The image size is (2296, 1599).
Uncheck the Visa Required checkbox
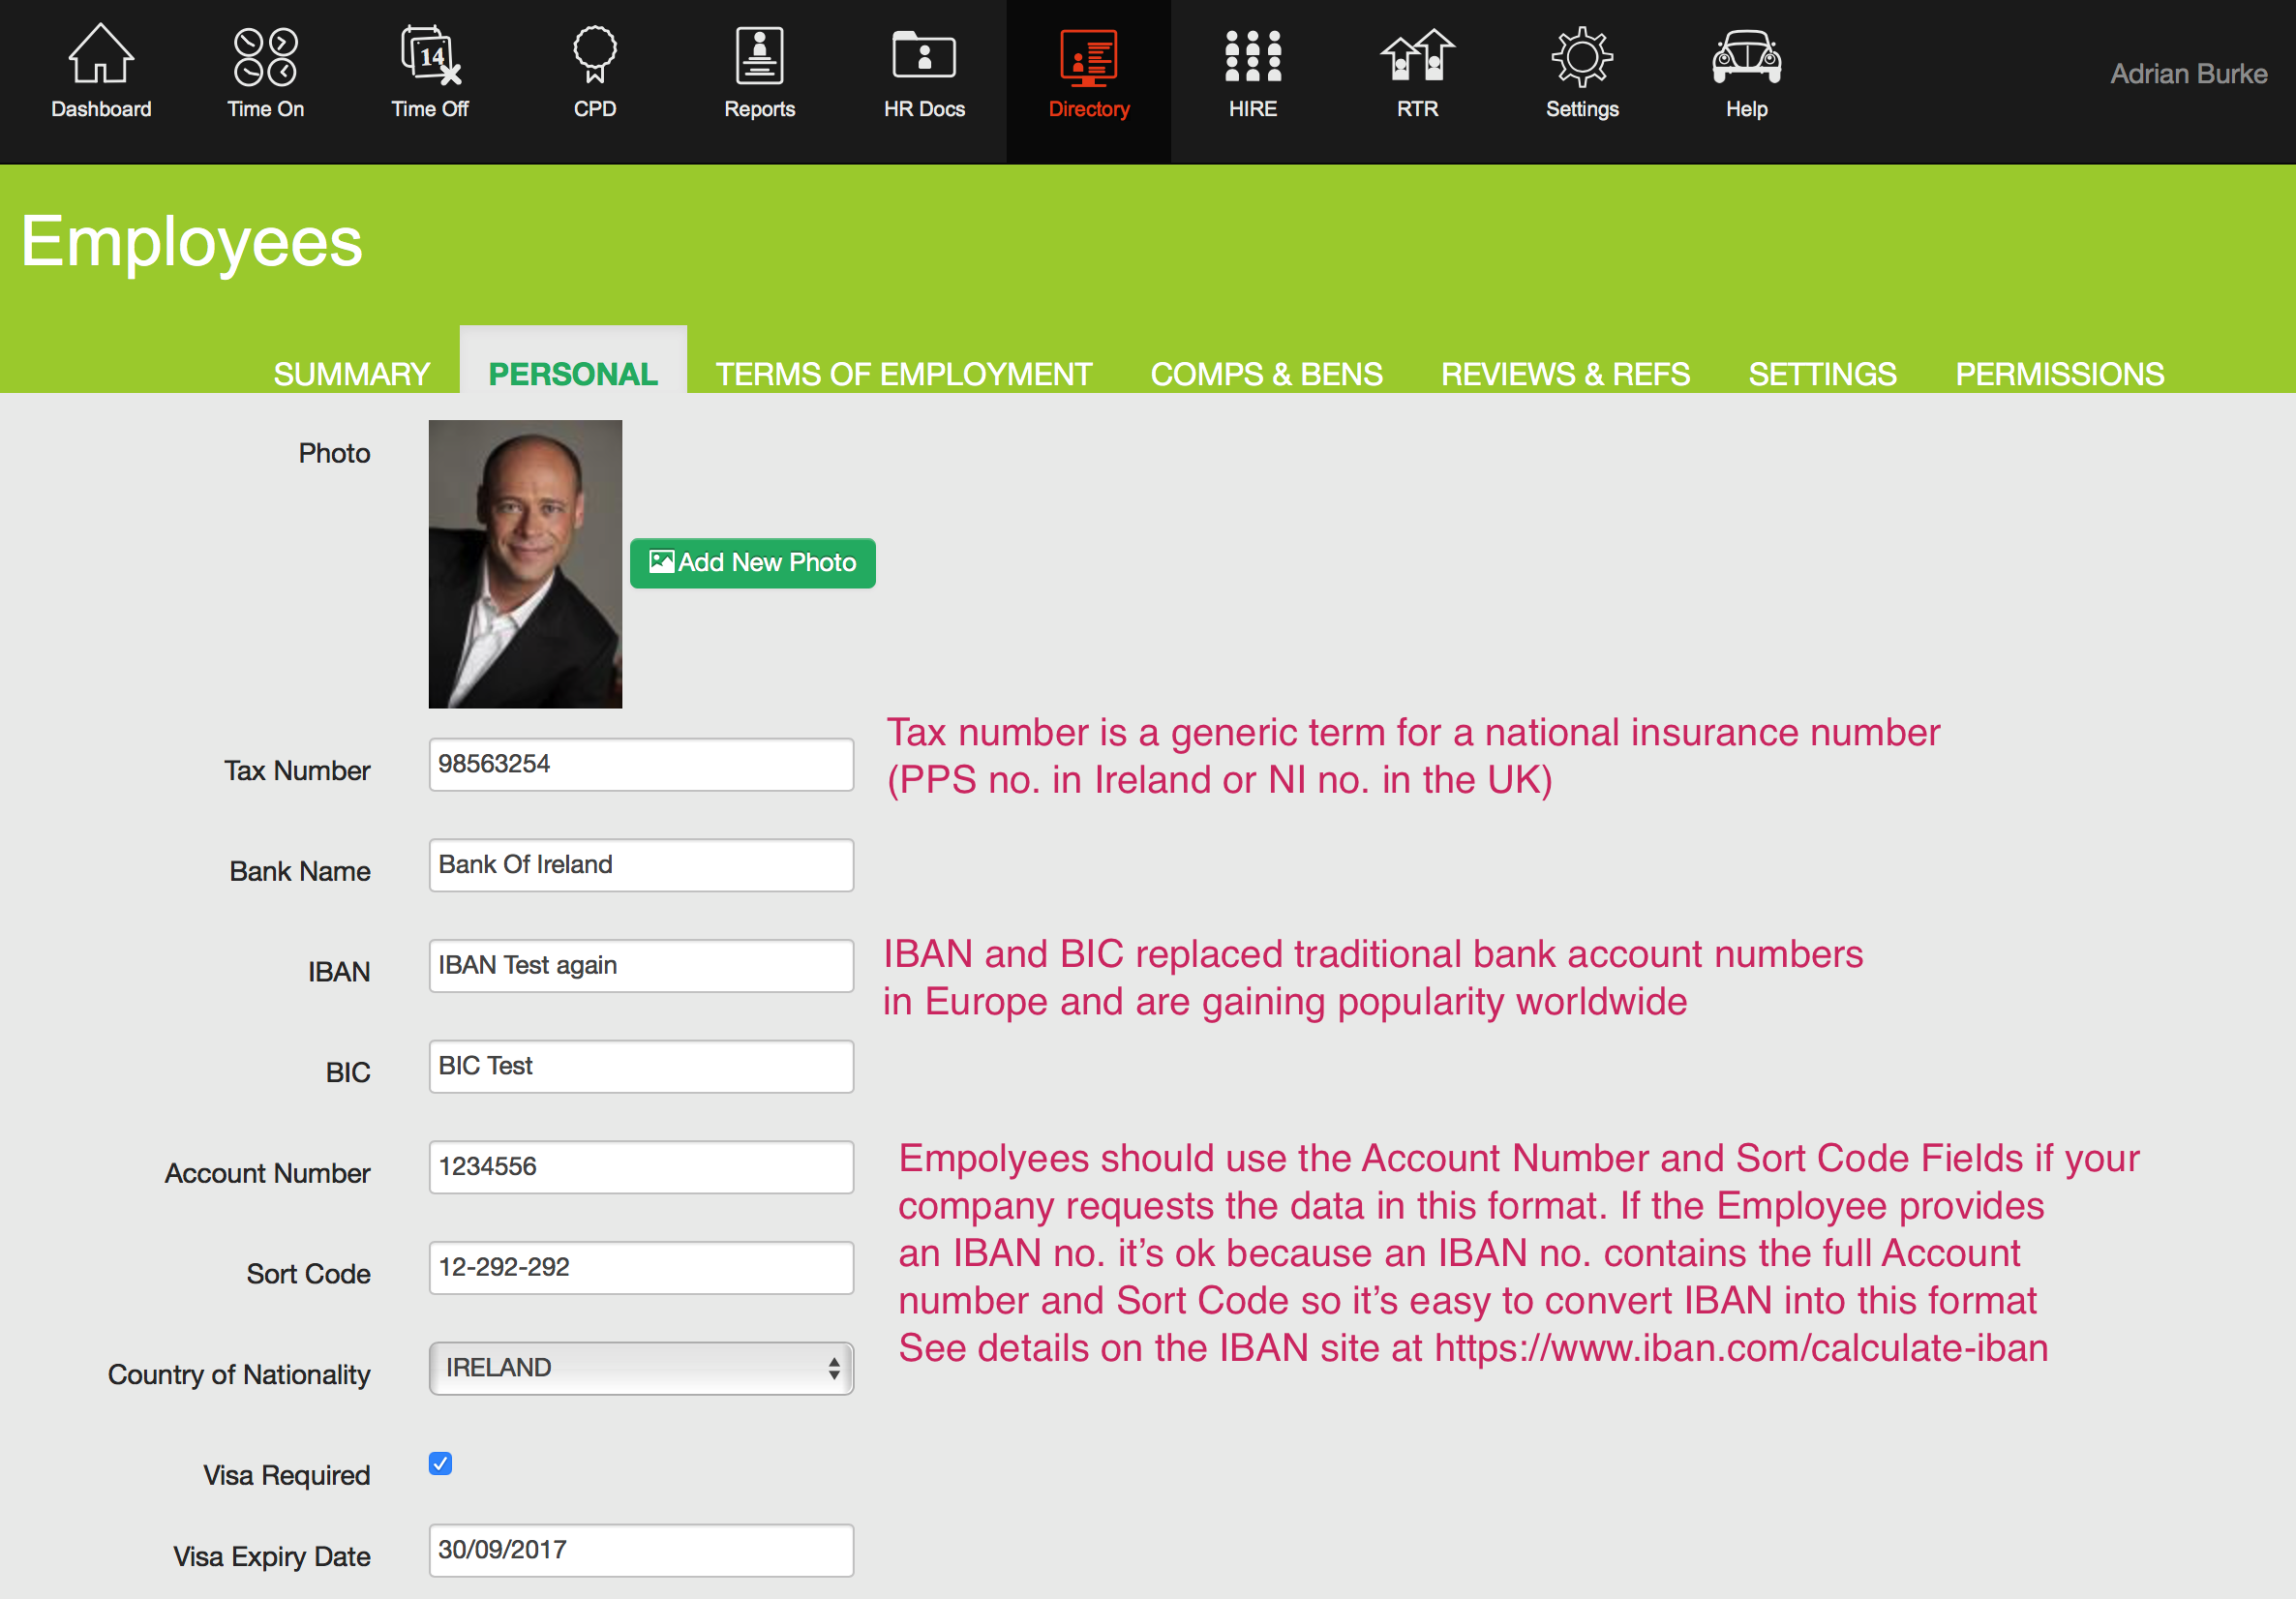(x=440, y=1464)
